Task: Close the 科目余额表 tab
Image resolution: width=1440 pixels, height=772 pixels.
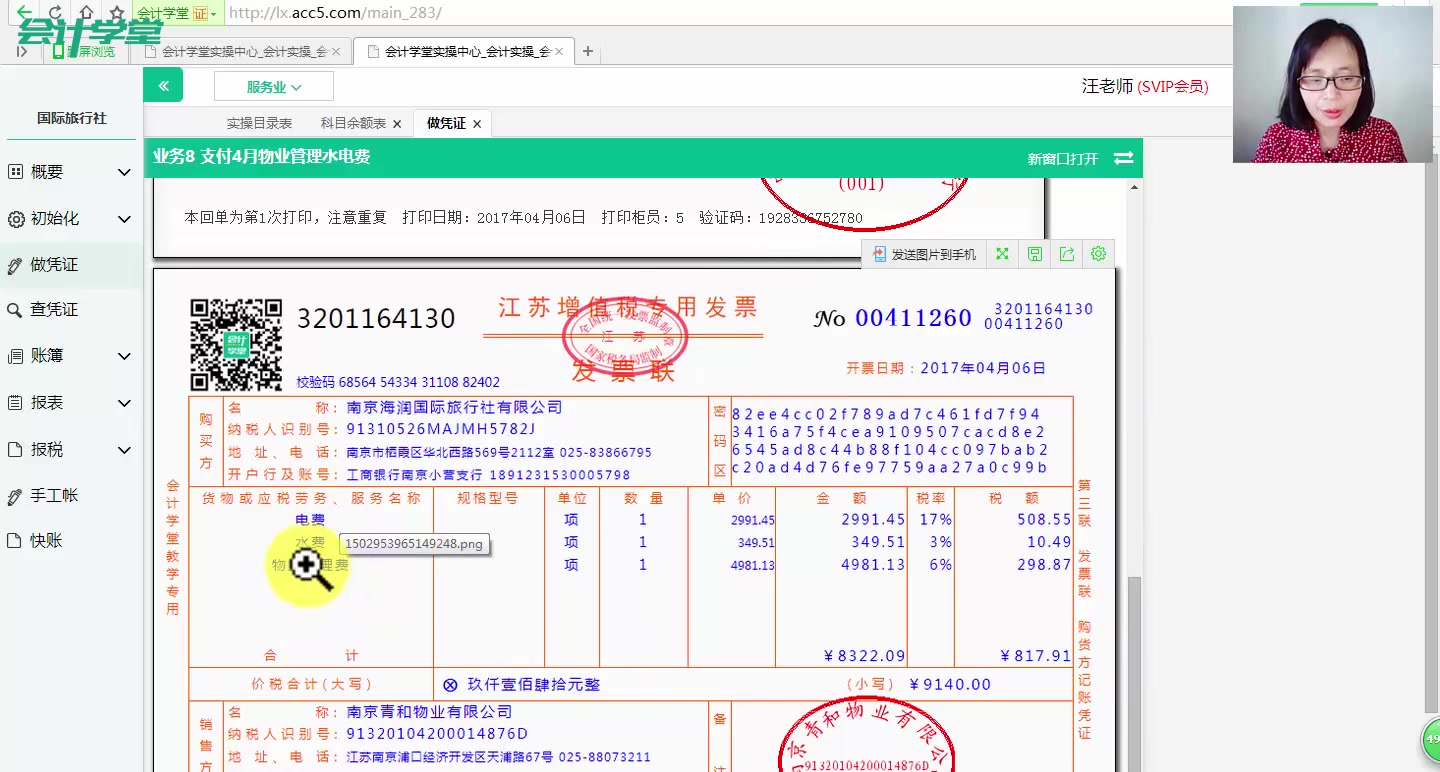Action: click(397, 124)
